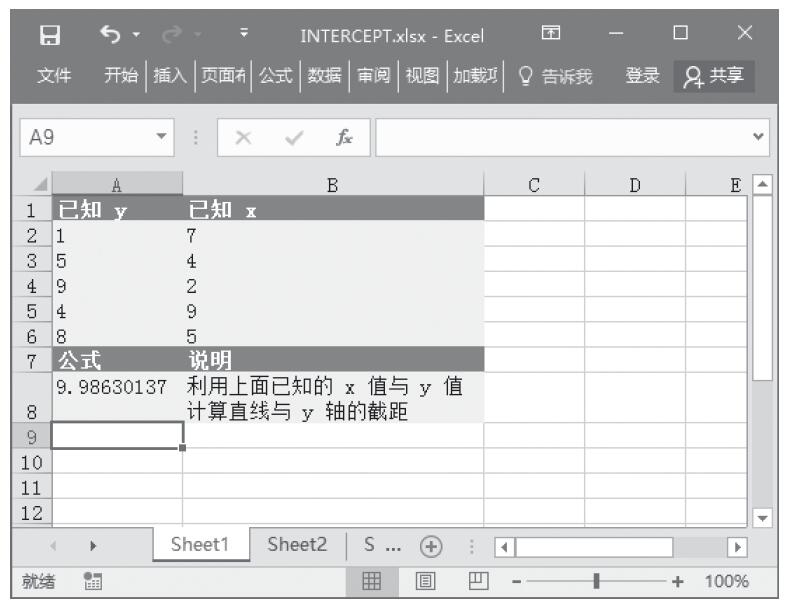Click the Insert Function fx icon
Viewport: 787px width, 605px height.
343,138
